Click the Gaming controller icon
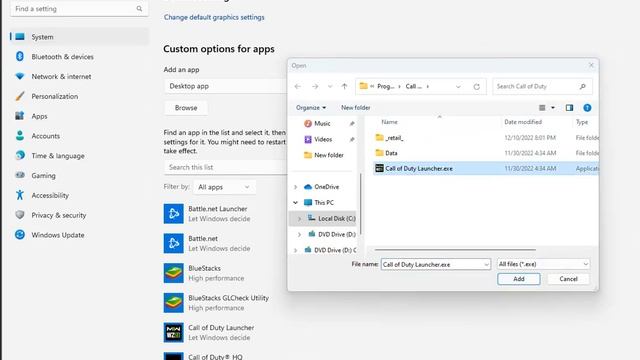Screen dimensions: 640x360 tap(20, 175)
